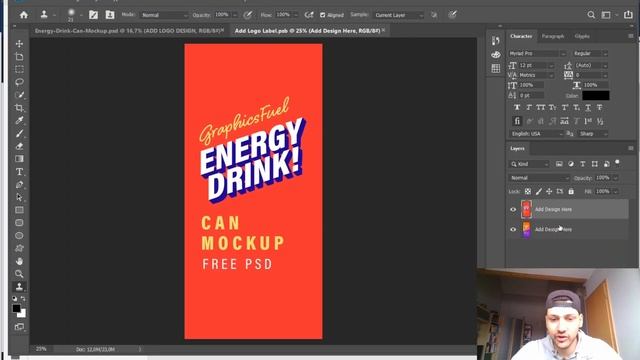The image size is (640, 360).
Task: Open the English: USA language dropdown
Action: (537, 134)
